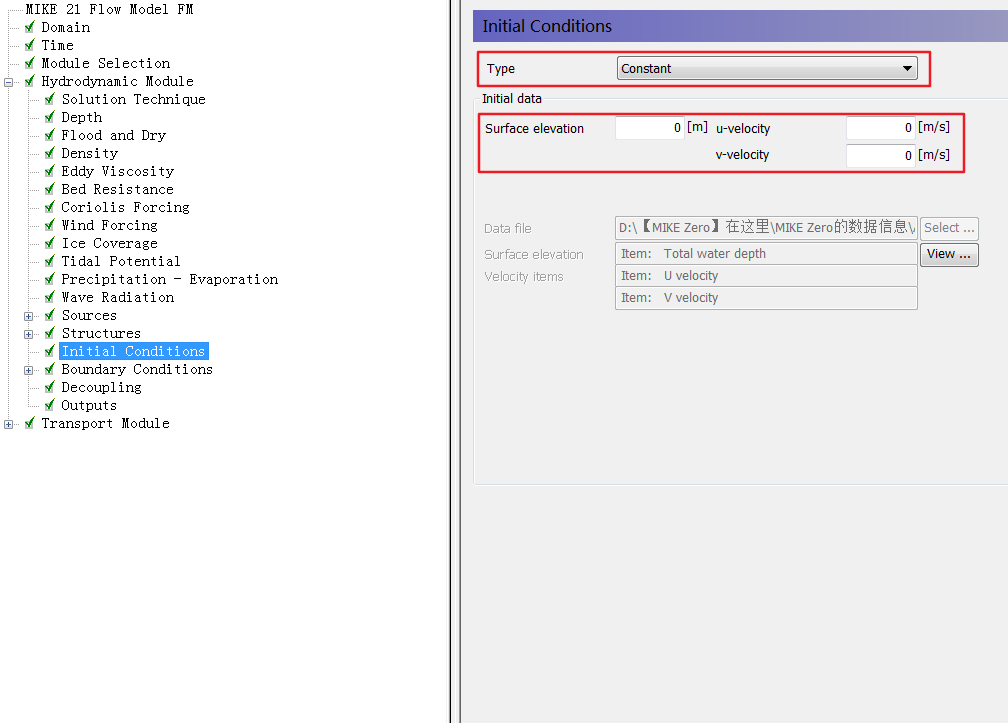
Task: Select Coriolis Forcing item
Action: (x=125, y=207)
